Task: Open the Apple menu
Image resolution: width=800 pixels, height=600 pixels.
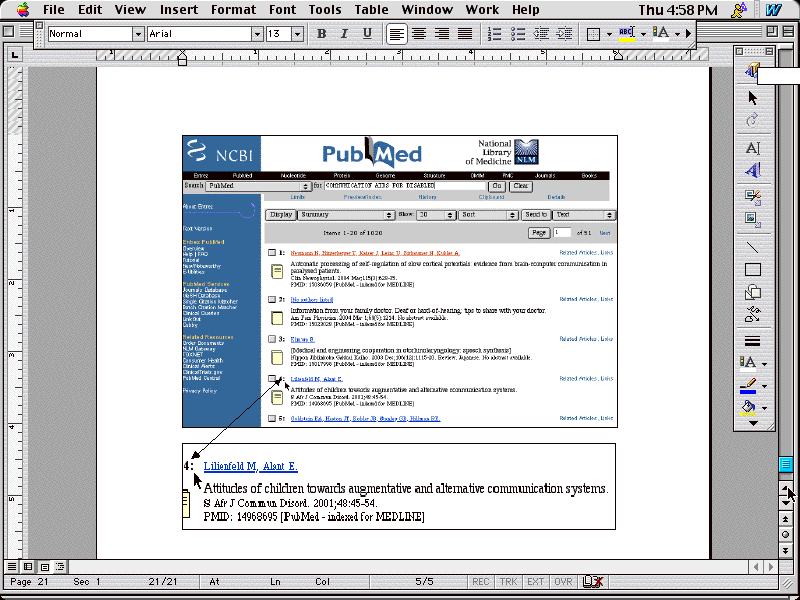Action: tap(23, 10)
